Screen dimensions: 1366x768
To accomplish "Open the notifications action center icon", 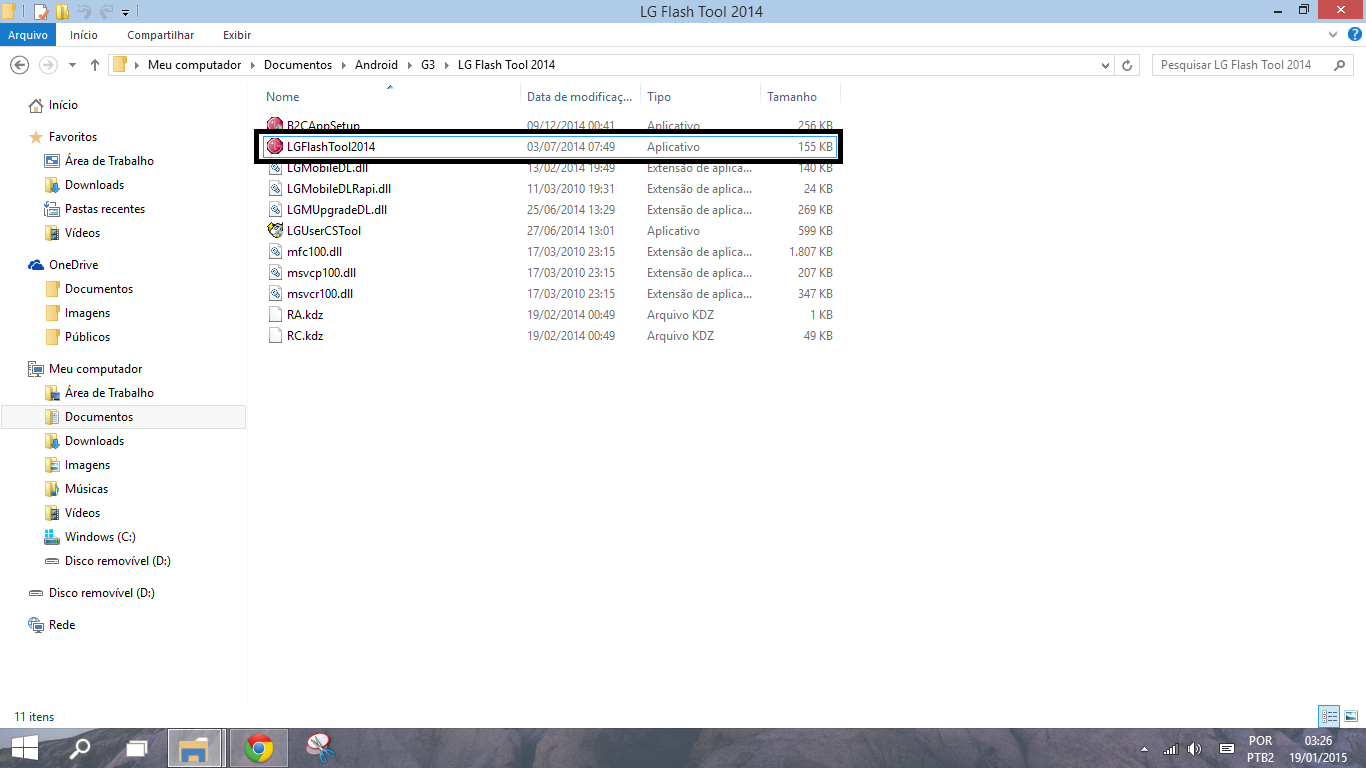I will (1227, 749).
